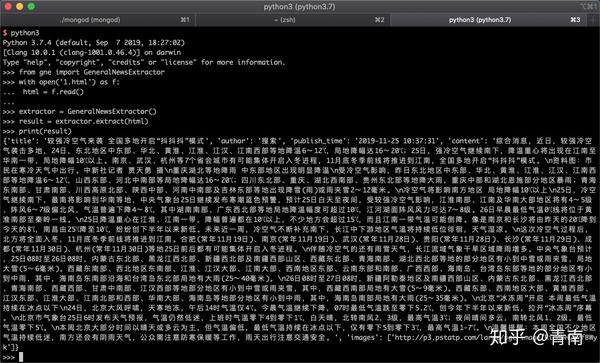Click the 'result = extractor.extract(html)' line
This screenshot has height=363, width=600.
83,121
